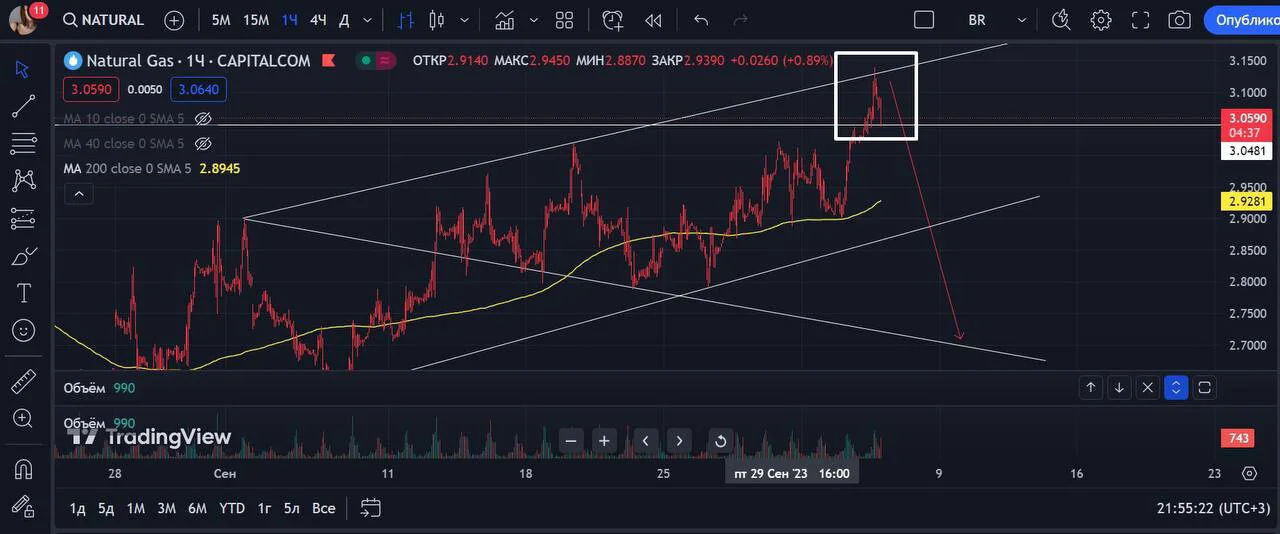Open indicator templates grid
The image size is (1280, 534).
[x=564, y=20]
